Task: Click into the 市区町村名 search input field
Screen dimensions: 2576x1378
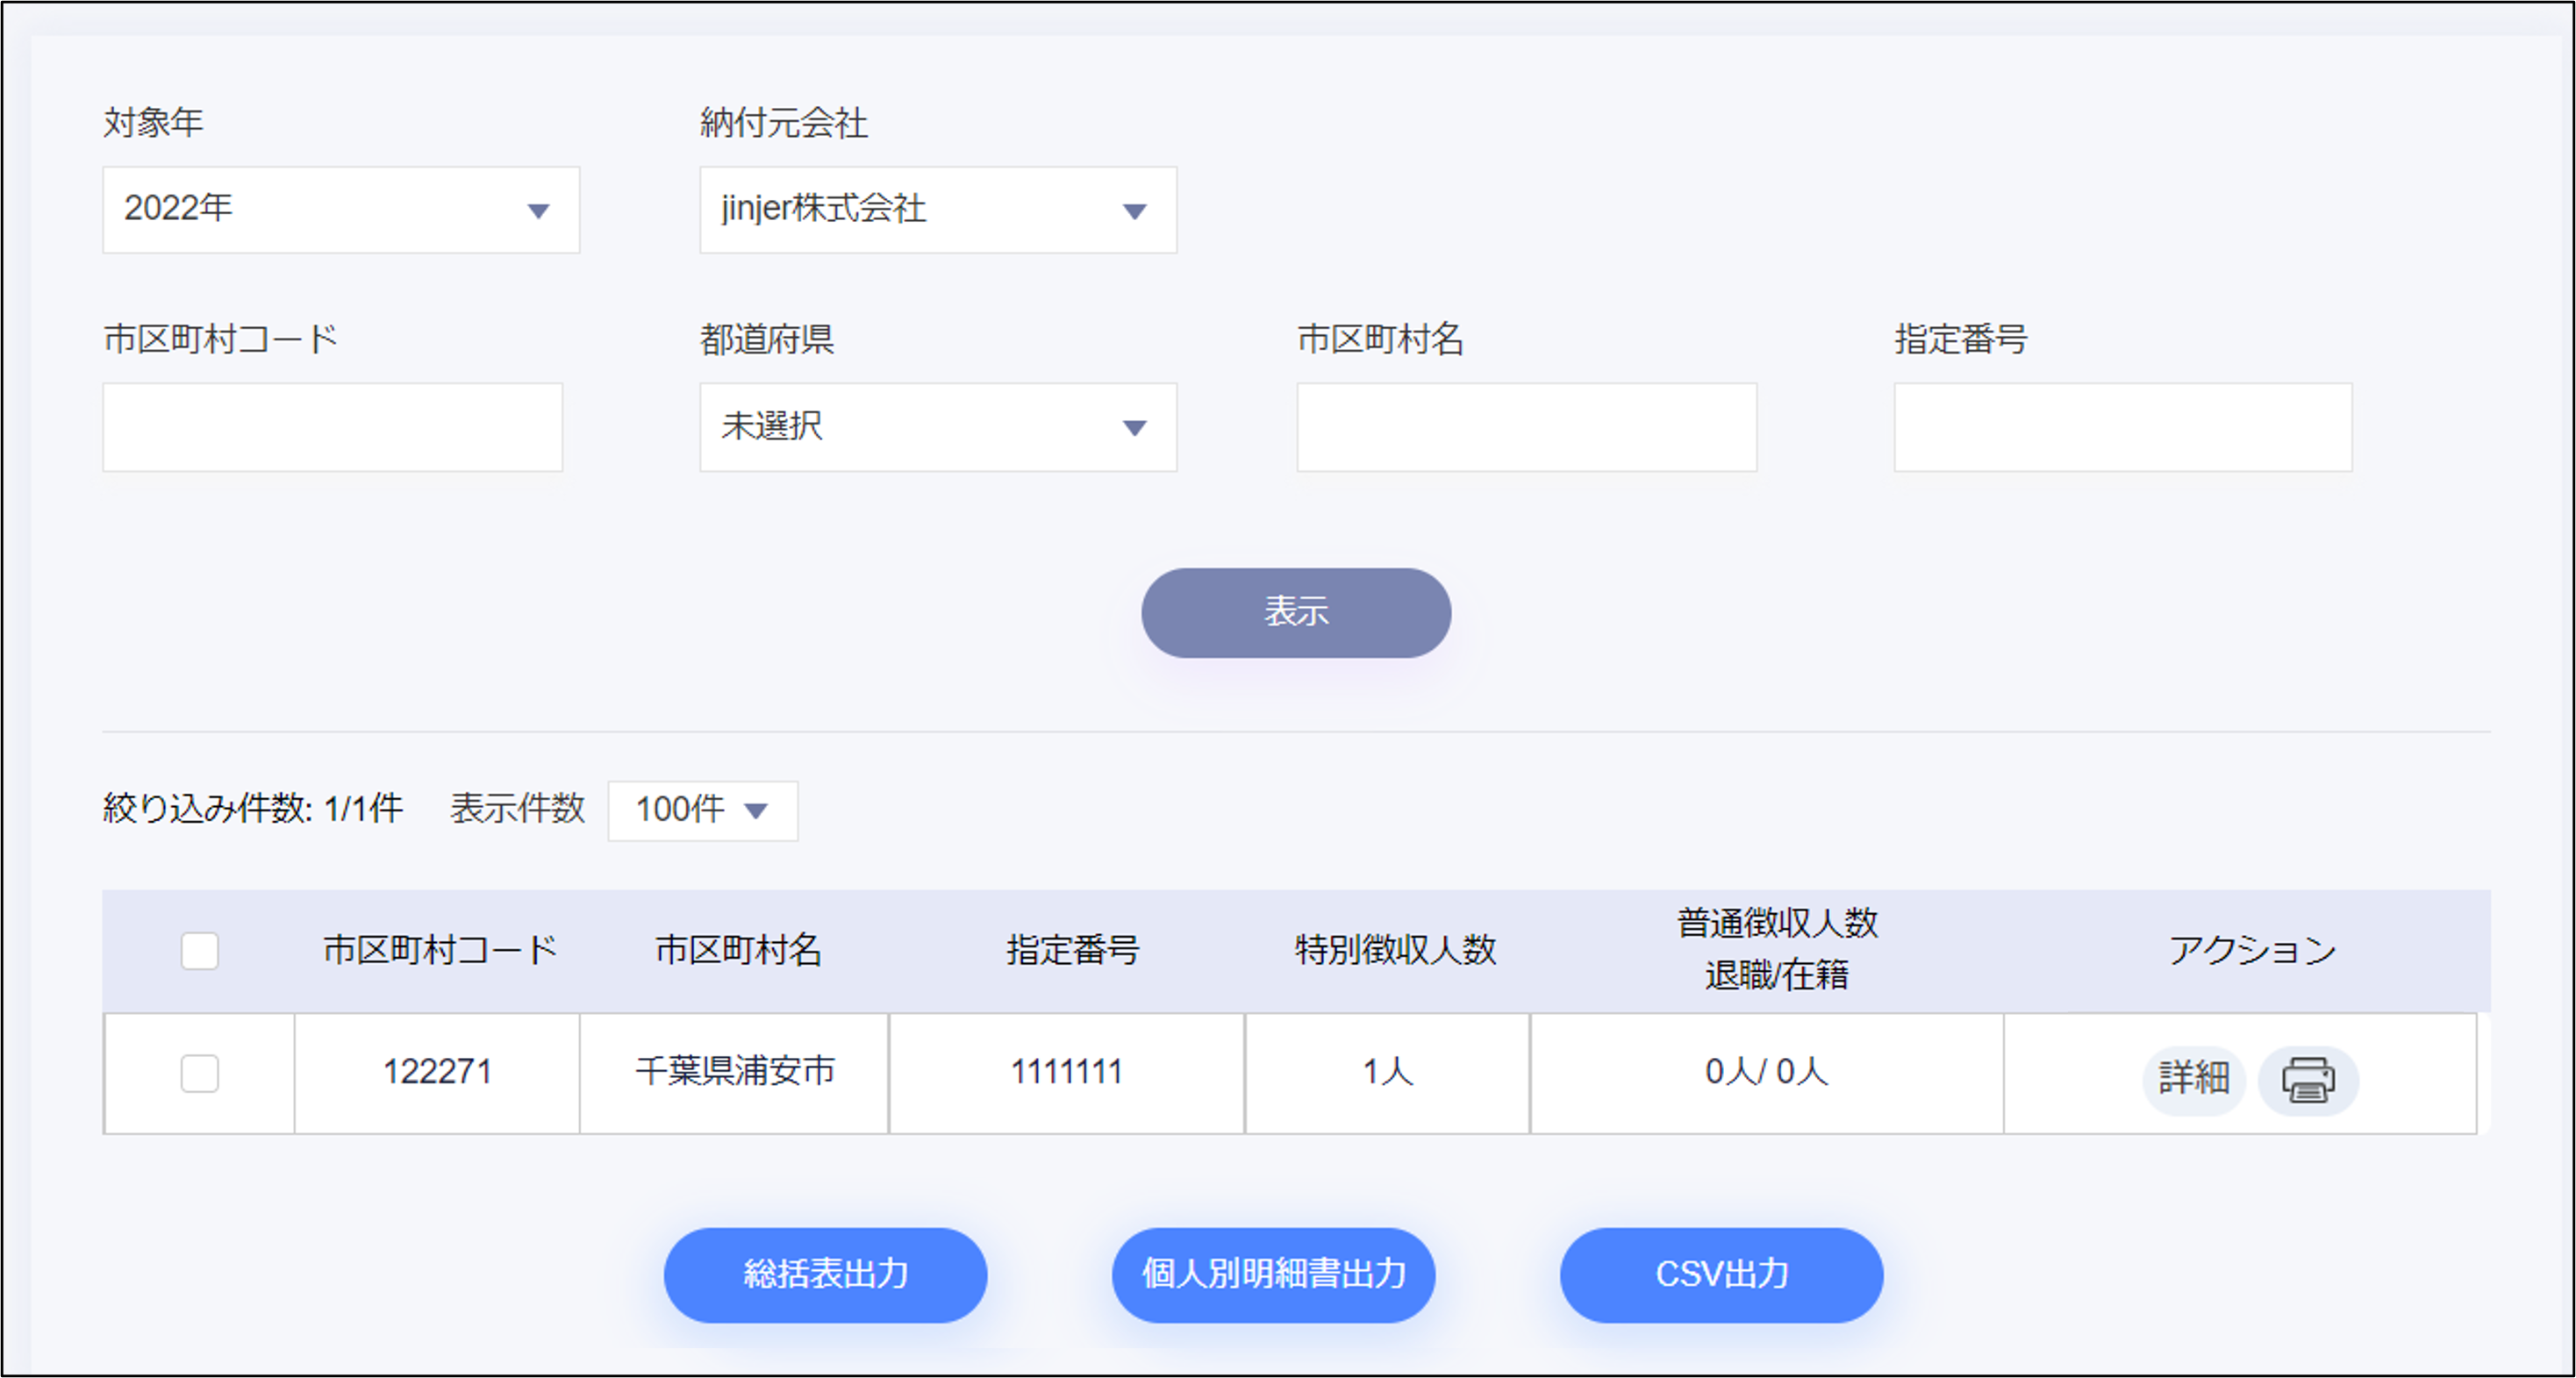Action: click(x=1526, y=427)
